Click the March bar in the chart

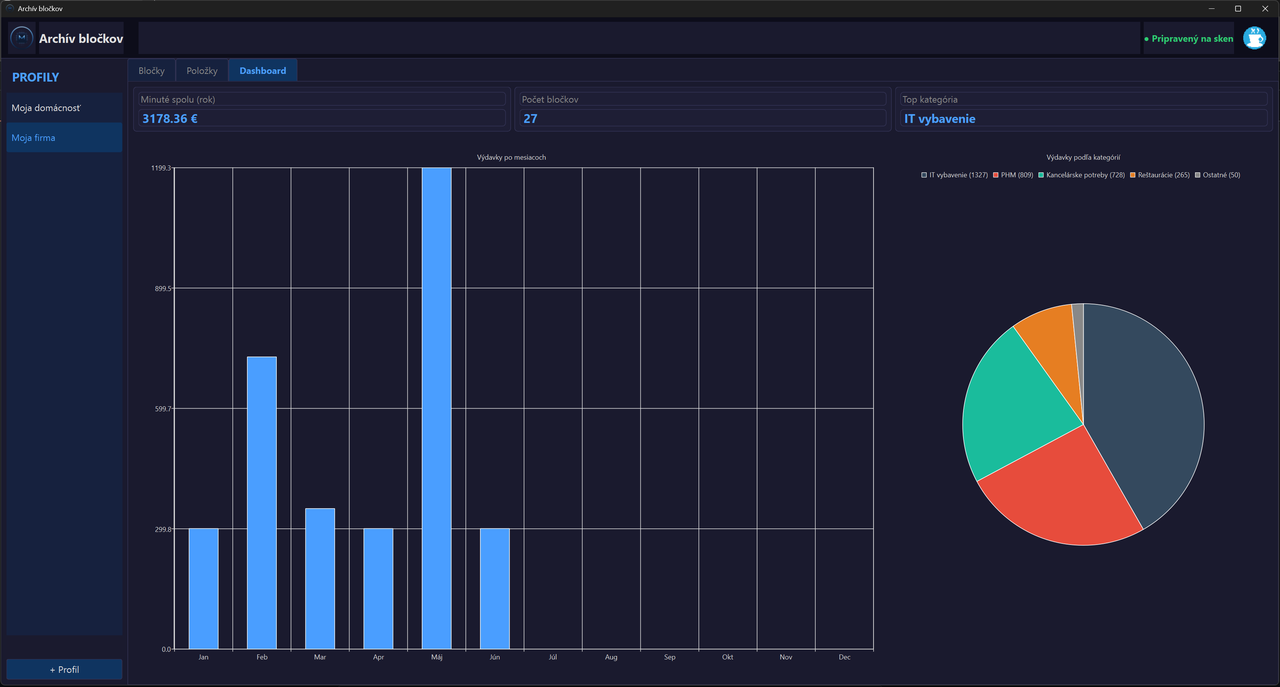click(320, 579)
